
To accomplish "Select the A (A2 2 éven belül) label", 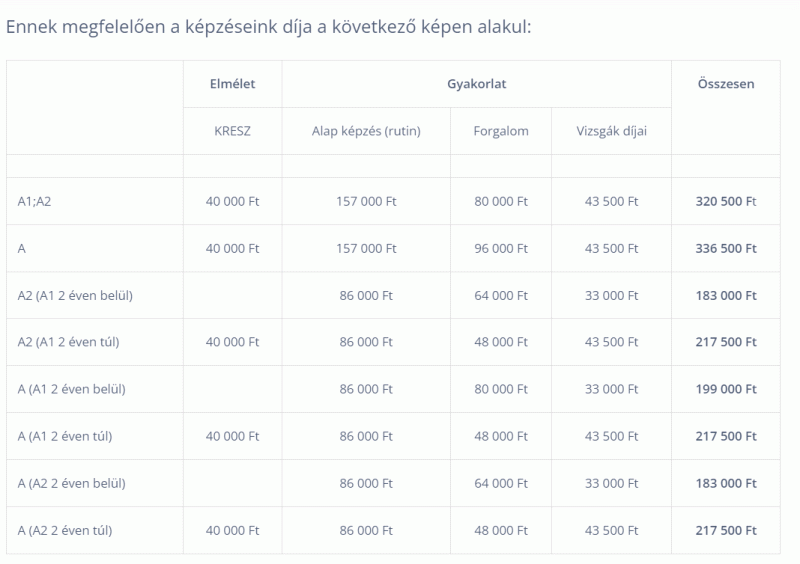I will (71, 483).
